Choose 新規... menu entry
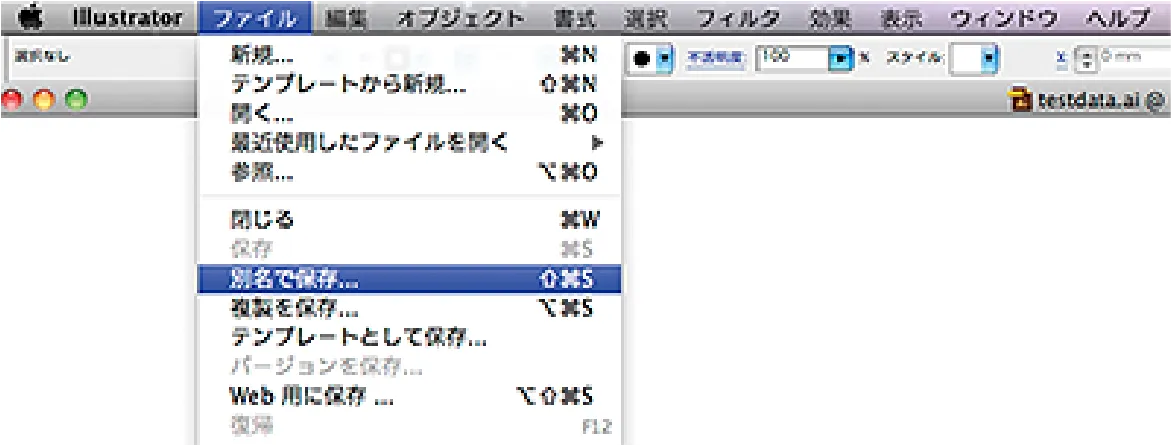1171x446 pixels. tap(409, 57)
